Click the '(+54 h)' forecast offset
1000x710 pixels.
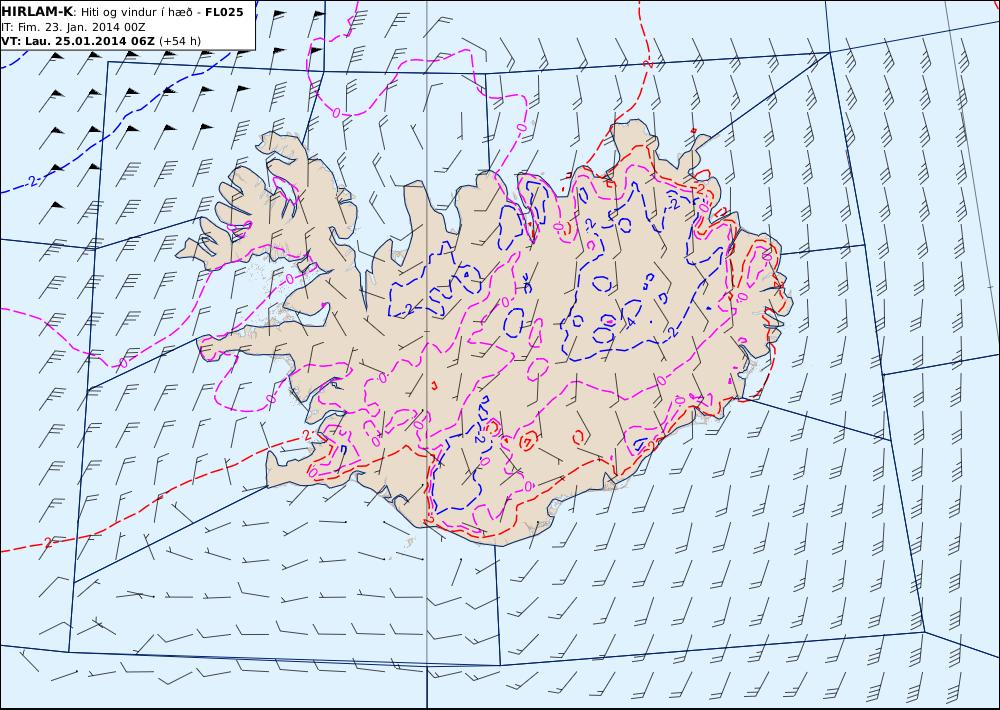pos(180,41)
